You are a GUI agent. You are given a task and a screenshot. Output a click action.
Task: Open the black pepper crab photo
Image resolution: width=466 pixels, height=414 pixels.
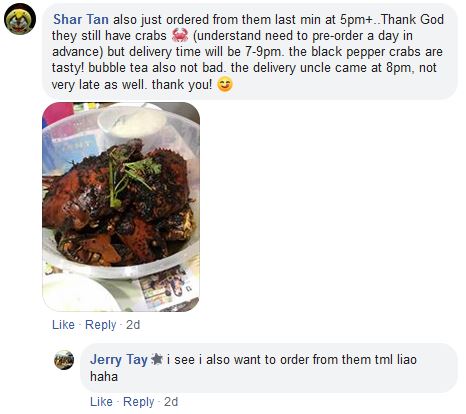click(121, 207)
